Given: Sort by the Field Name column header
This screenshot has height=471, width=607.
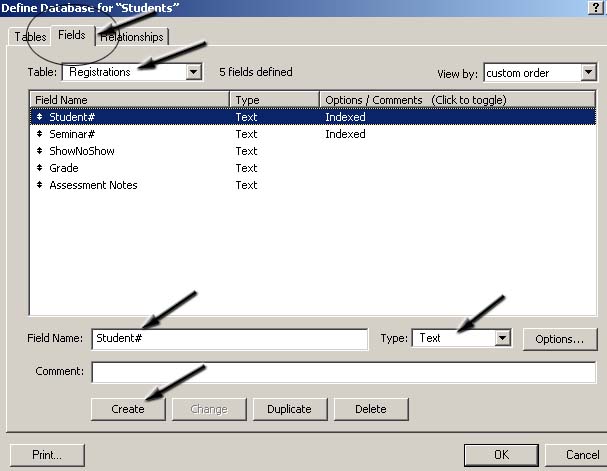Looking at the screenshot, I should pyautogui.click(x=129, y=100).
